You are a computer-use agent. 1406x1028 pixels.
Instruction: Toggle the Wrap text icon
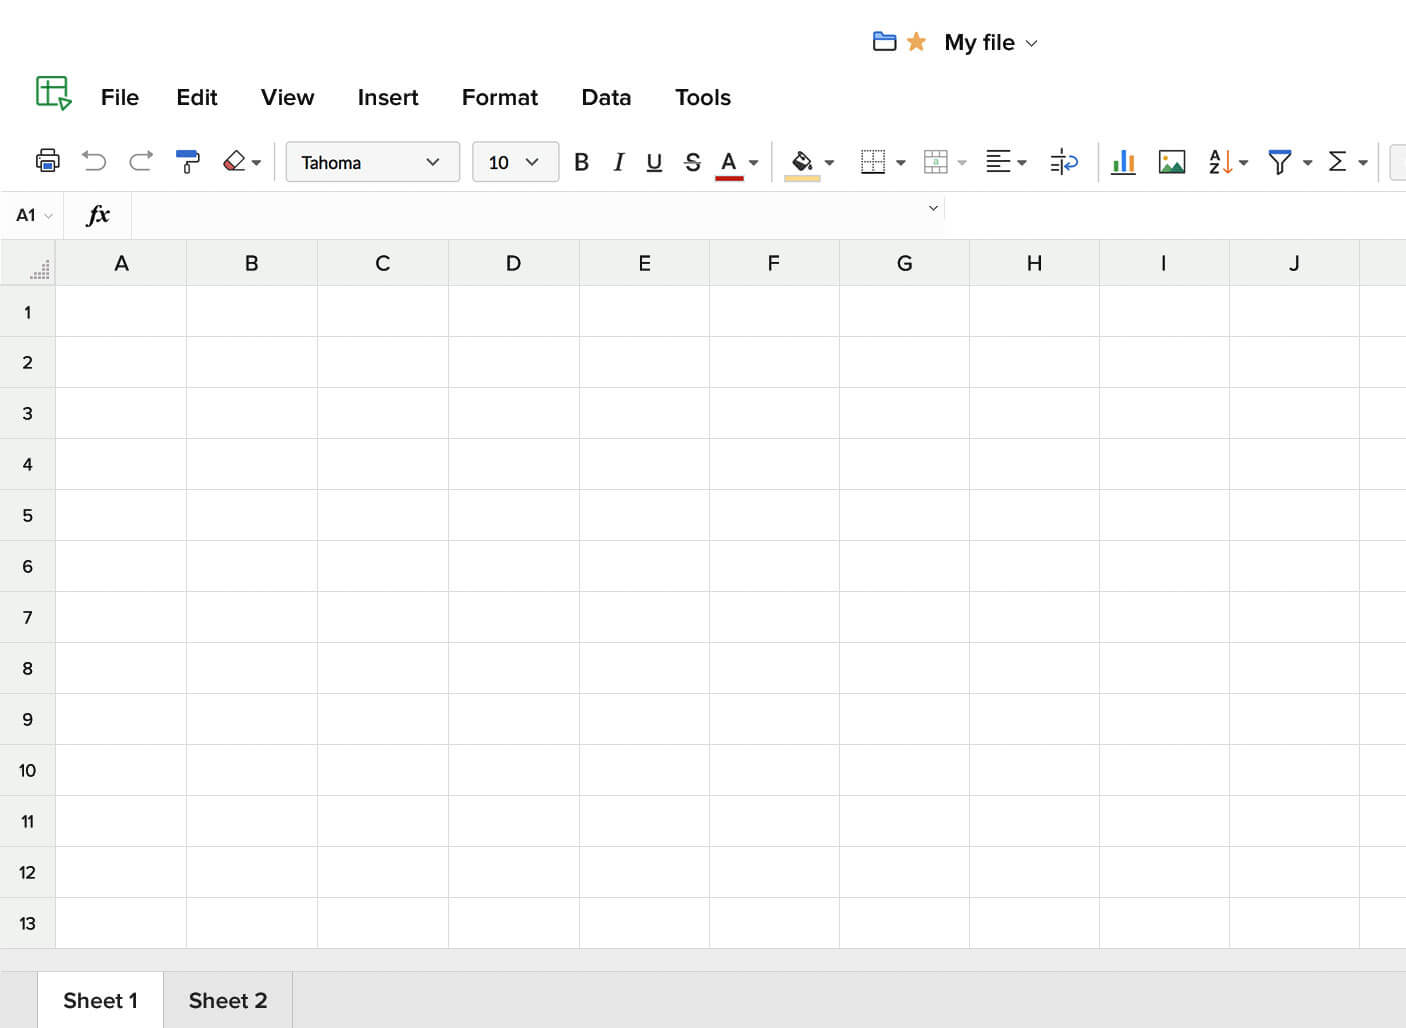(x=1064, y=162)
